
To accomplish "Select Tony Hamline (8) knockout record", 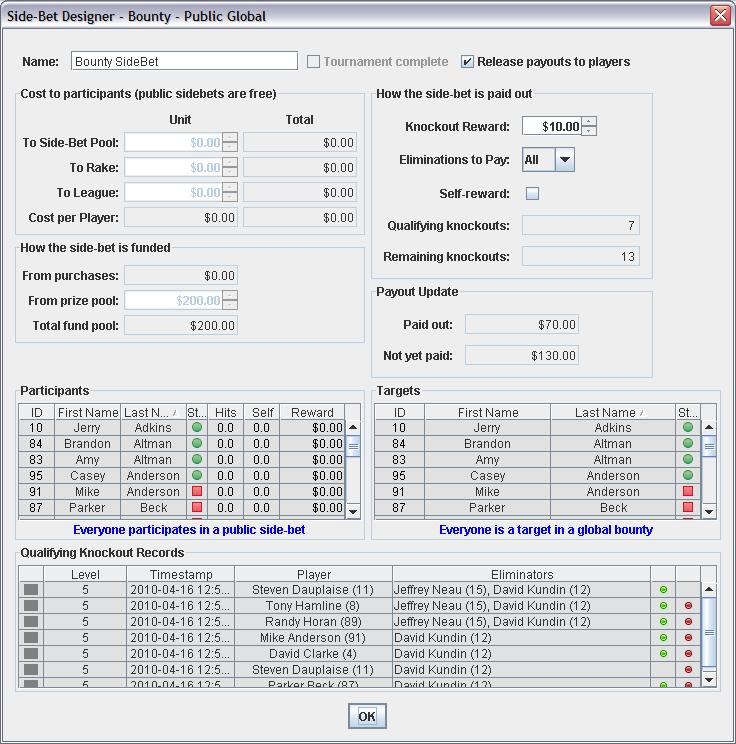I will 359,605.
